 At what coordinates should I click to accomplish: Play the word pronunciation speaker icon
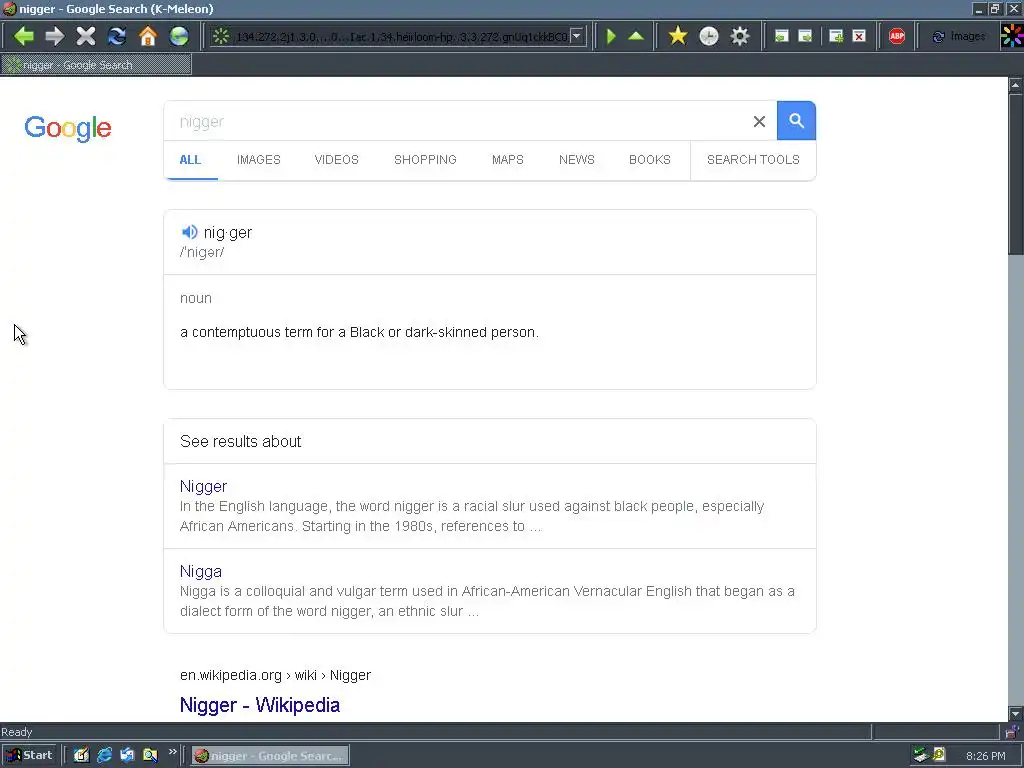[189, 232]
